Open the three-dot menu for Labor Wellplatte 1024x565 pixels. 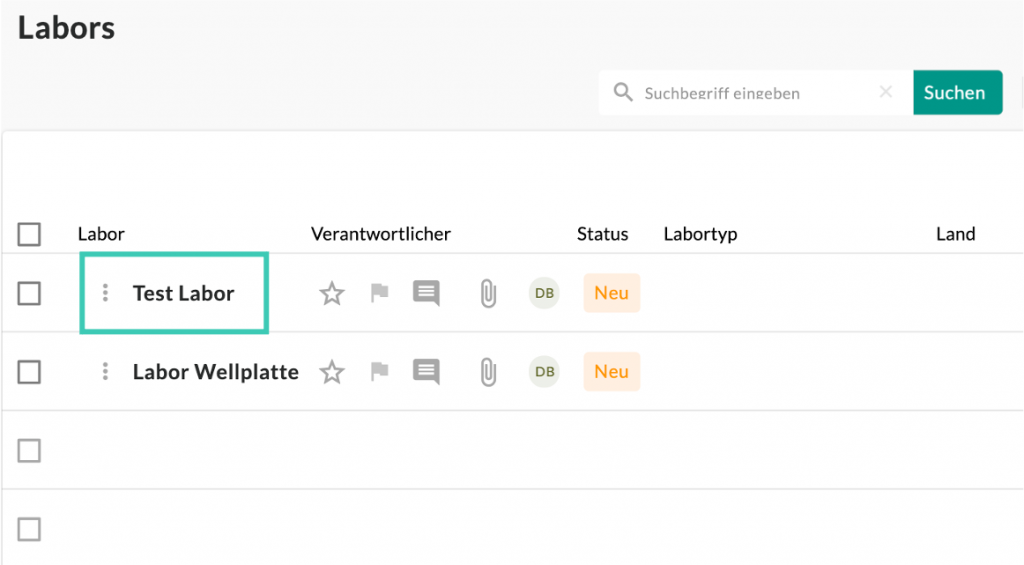click(x=105, y=372)
